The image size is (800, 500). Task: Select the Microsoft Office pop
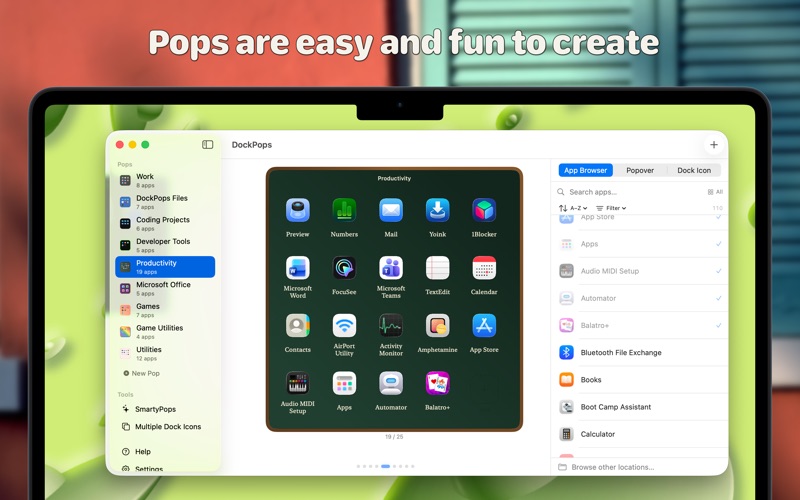coord(165,288)
